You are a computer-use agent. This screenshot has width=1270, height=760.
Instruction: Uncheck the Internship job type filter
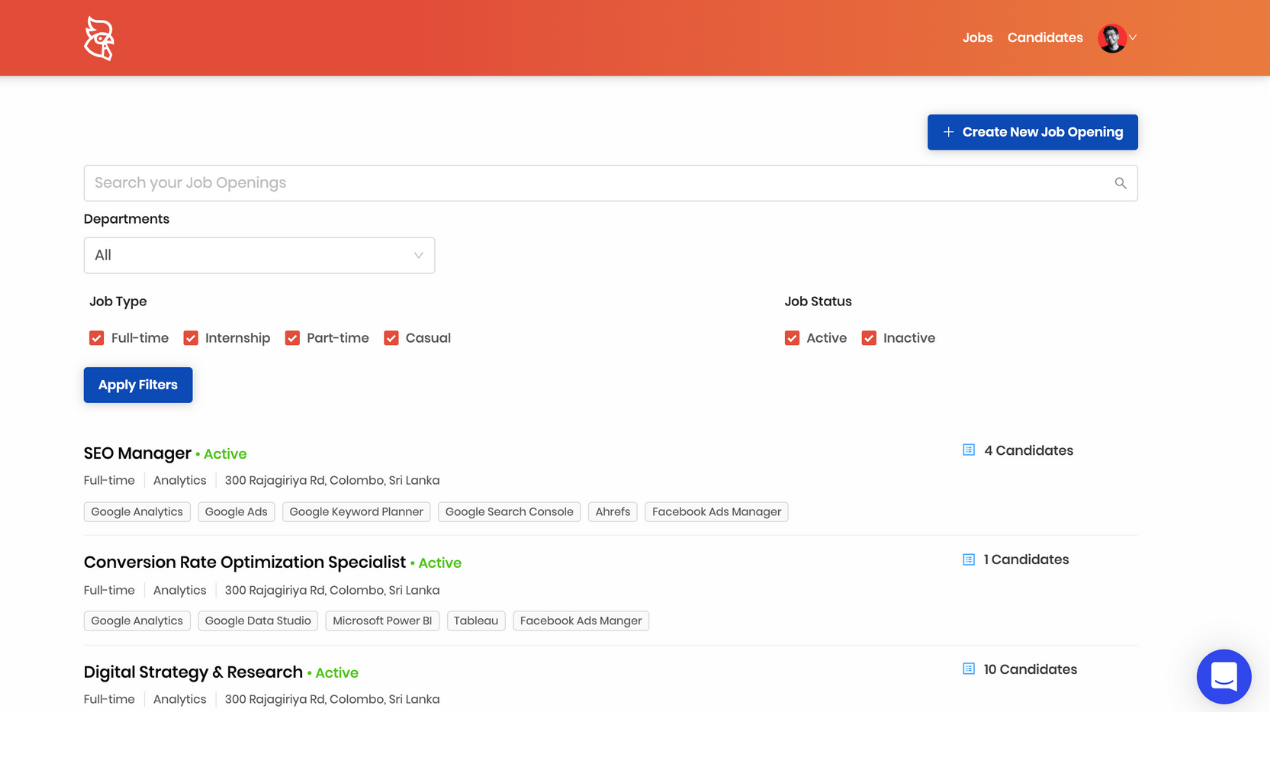coord(190,338)
